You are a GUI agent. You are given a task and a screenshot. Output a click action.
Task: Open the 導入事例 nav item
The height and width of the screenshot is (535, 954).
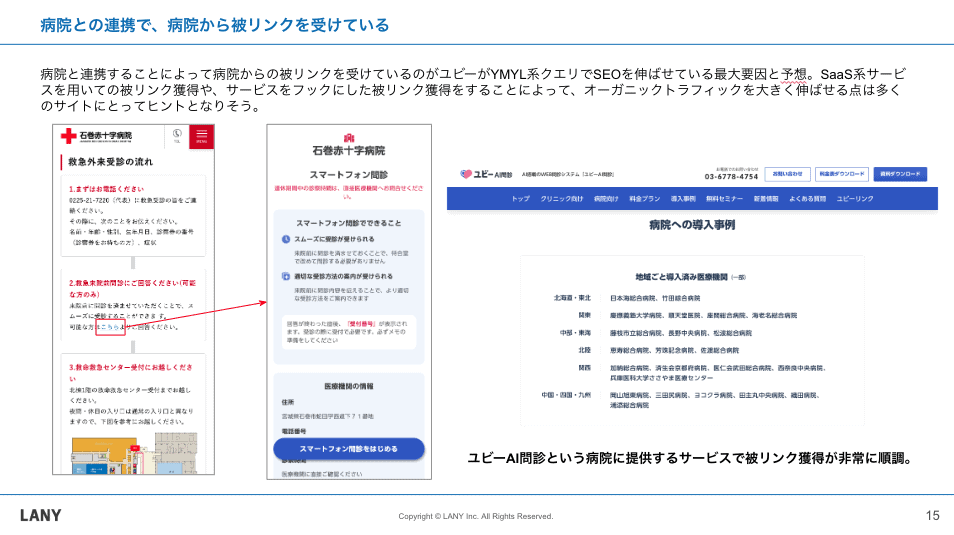683,199
